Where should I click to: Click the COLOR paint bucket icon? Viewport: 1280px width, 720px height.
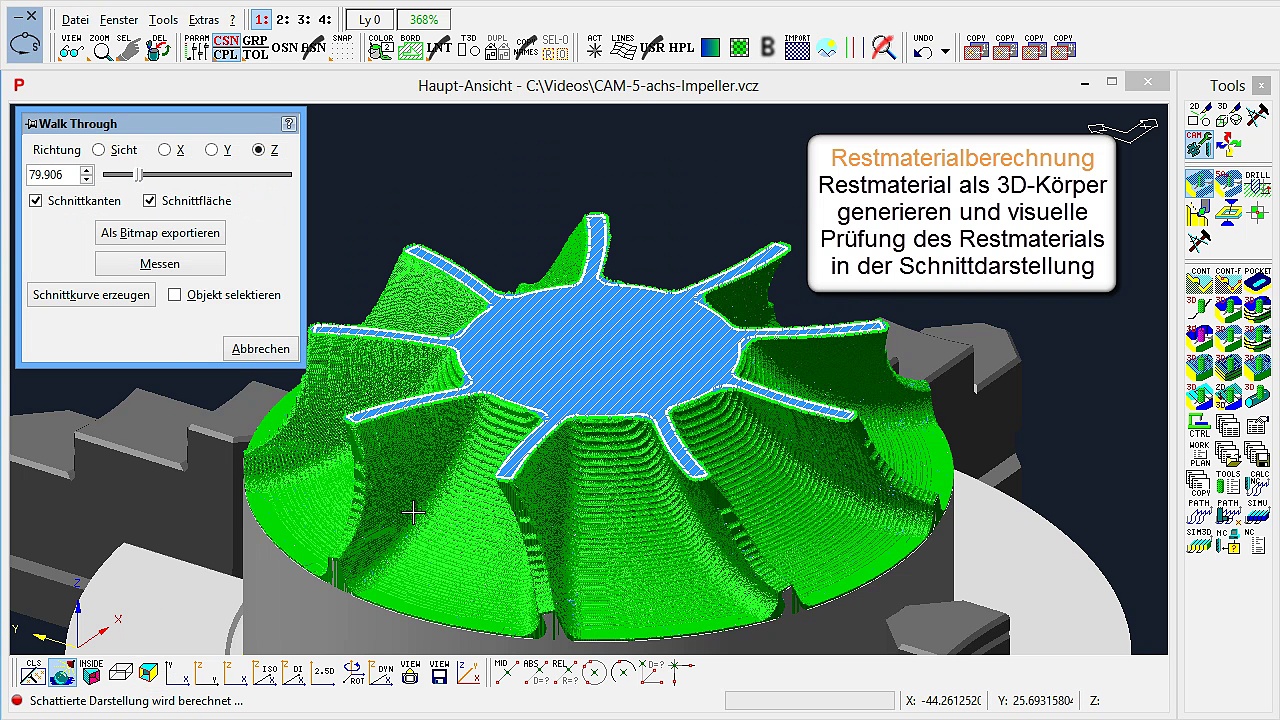point(381,47)
